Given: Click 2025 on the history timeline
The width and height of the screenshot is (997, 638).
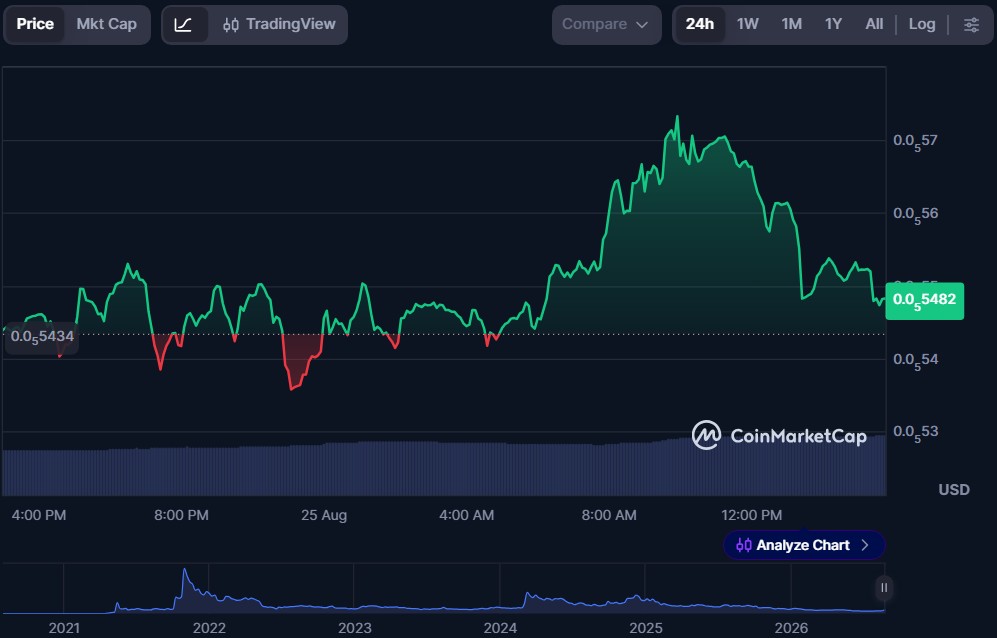Looking at the screenshot, I should [645, 628].
